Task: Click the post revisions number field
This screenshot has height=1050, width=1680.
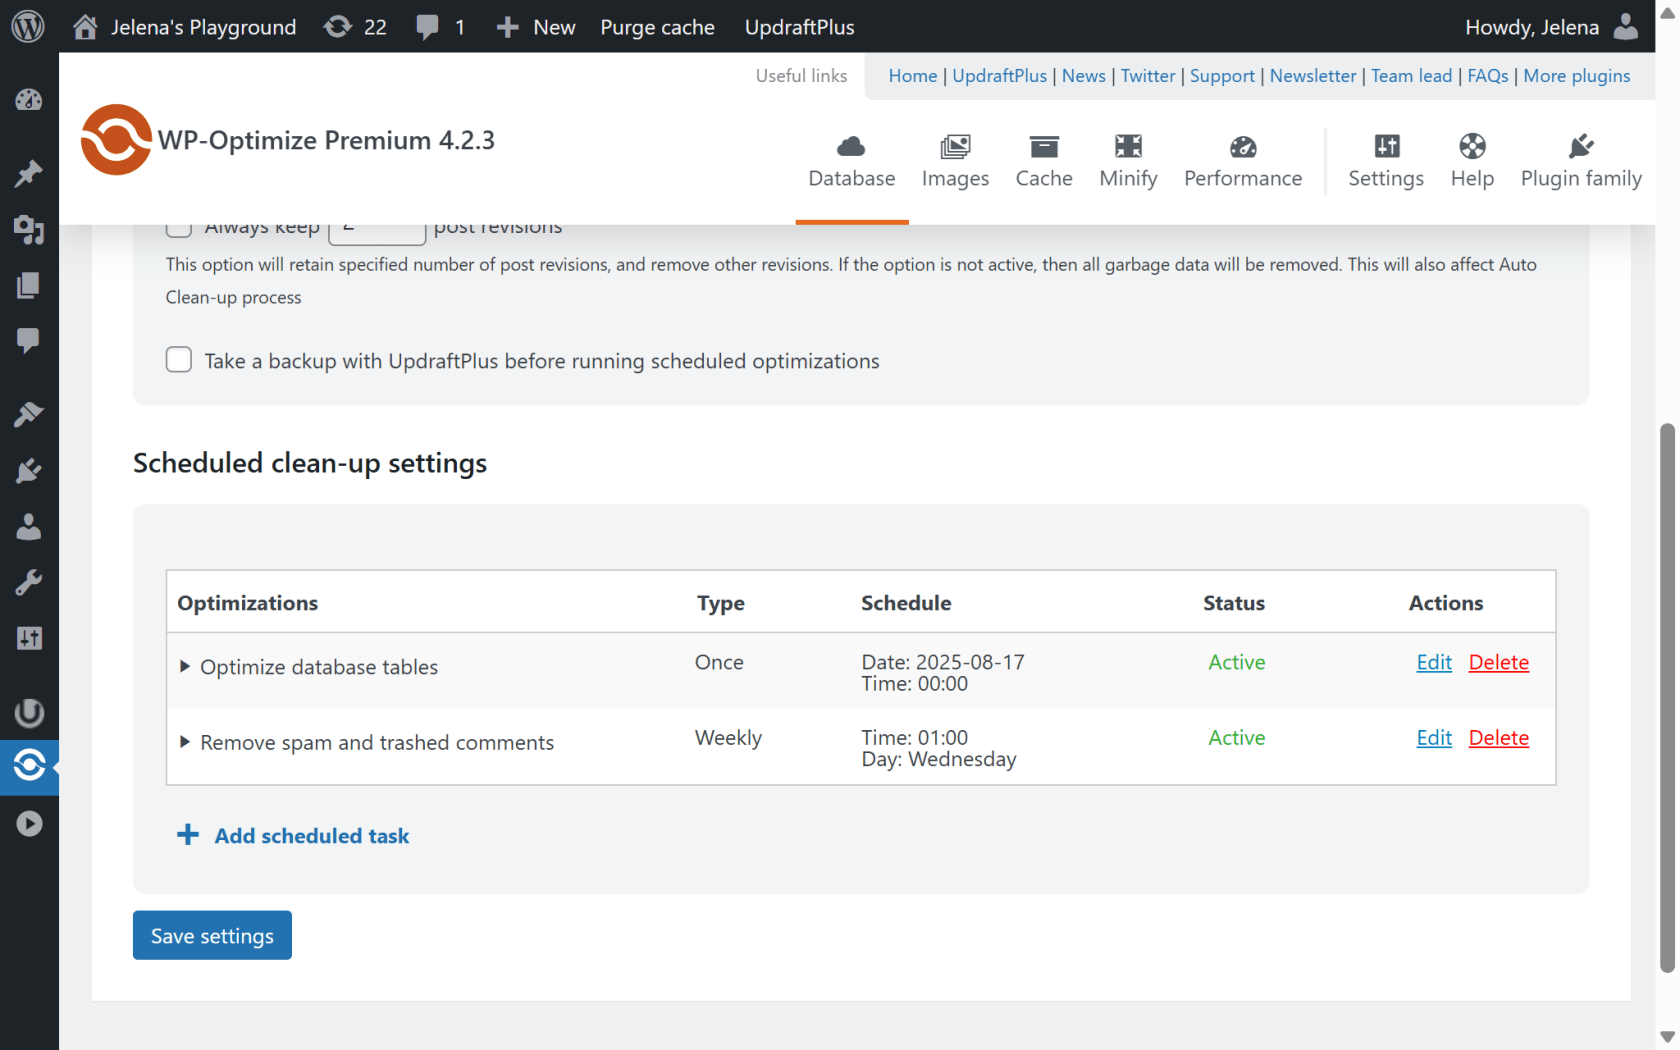Action: pyautogui.click(x=377, y=231)
